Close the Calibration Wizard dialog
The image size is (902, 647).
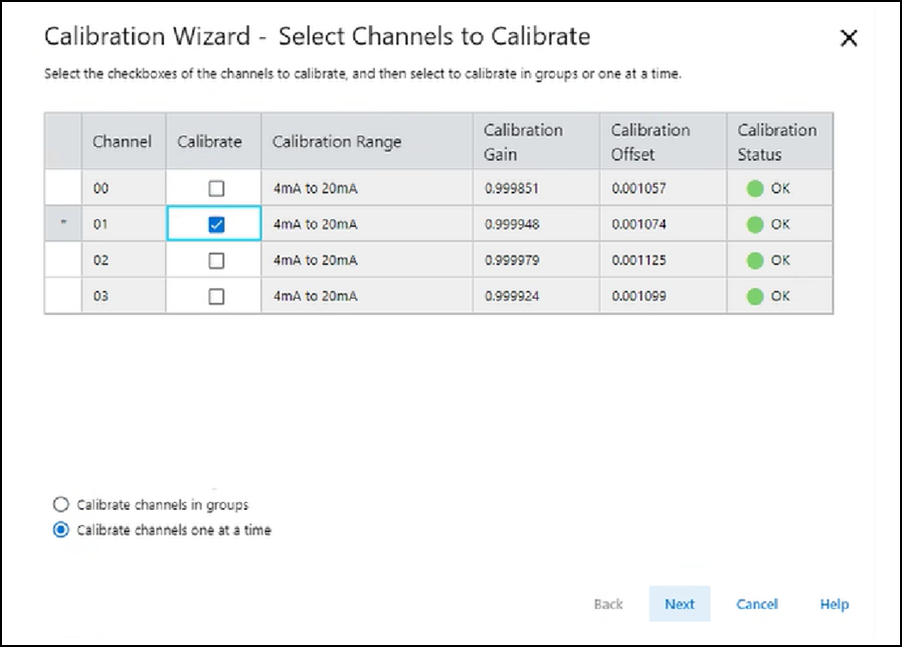(x=848, y=39)
